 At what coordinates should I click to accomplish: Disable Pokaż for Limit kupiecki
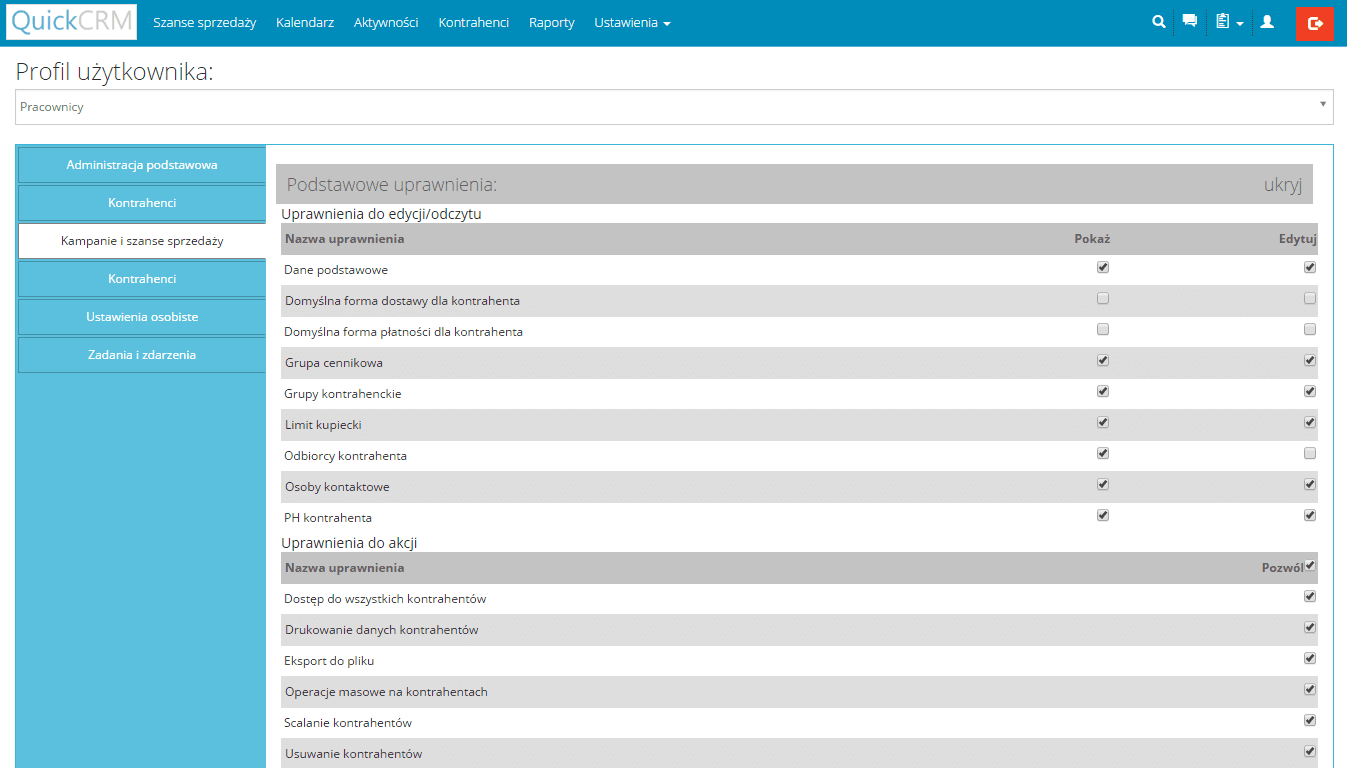[1103, 423]
